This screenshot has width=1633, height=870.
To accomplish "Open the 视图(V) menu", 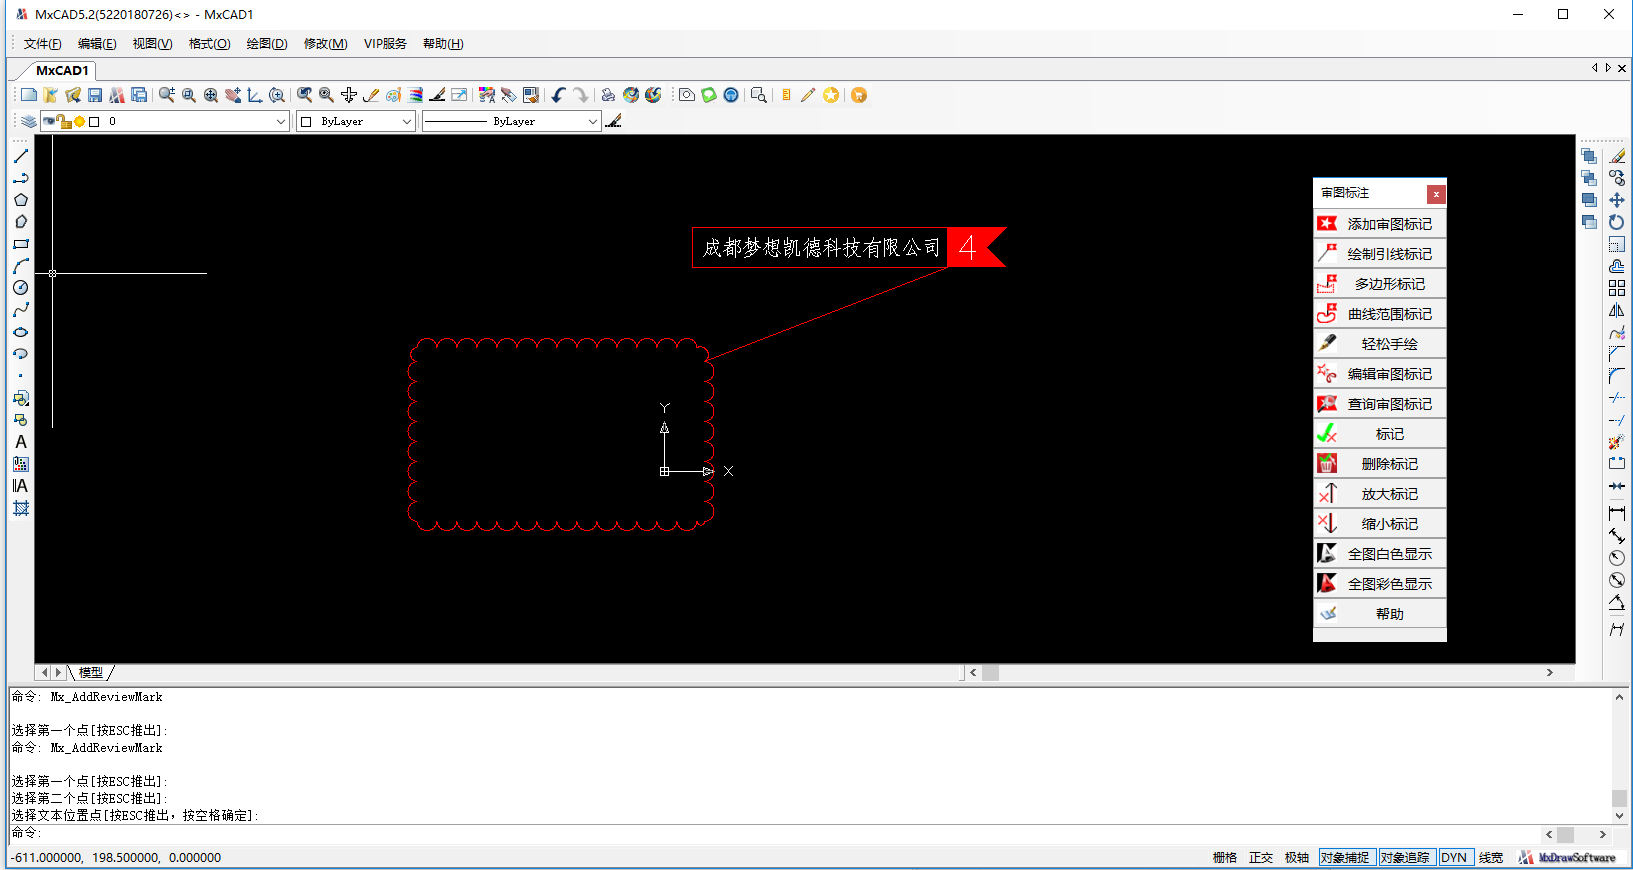I will [x=153, y=44].
